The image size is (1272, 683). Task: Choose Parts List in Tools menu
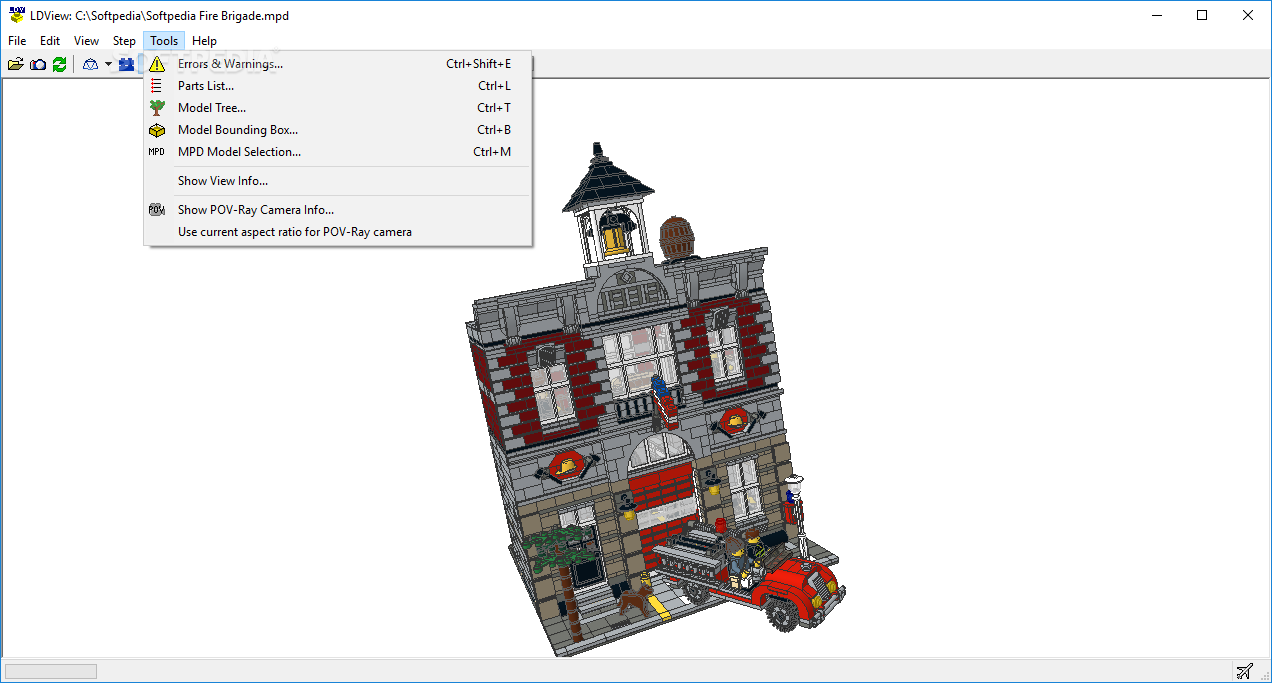coord(338,86)
